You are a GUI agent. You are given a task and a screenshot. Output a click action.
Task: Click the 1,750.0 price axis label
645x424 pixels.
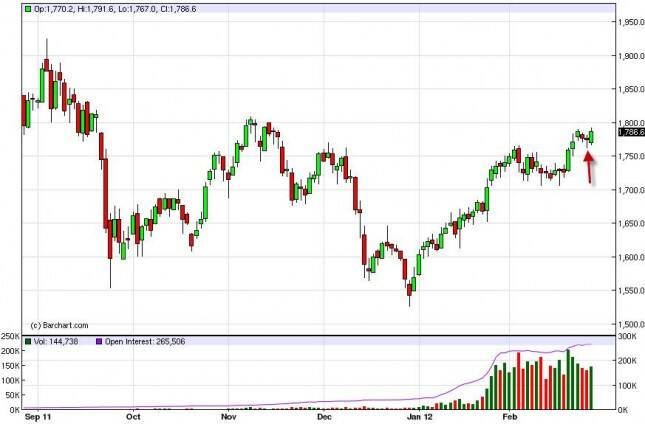631,156
